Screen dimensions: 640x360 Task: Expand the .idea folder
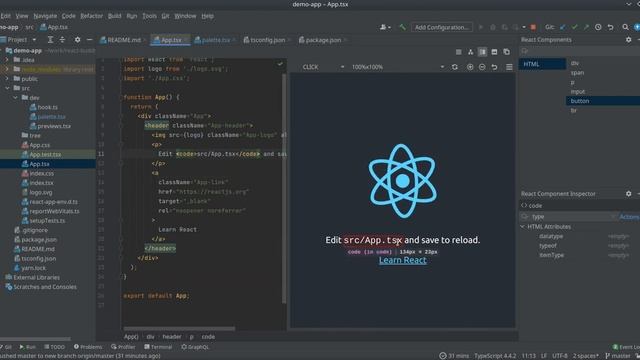click(7, 60)
